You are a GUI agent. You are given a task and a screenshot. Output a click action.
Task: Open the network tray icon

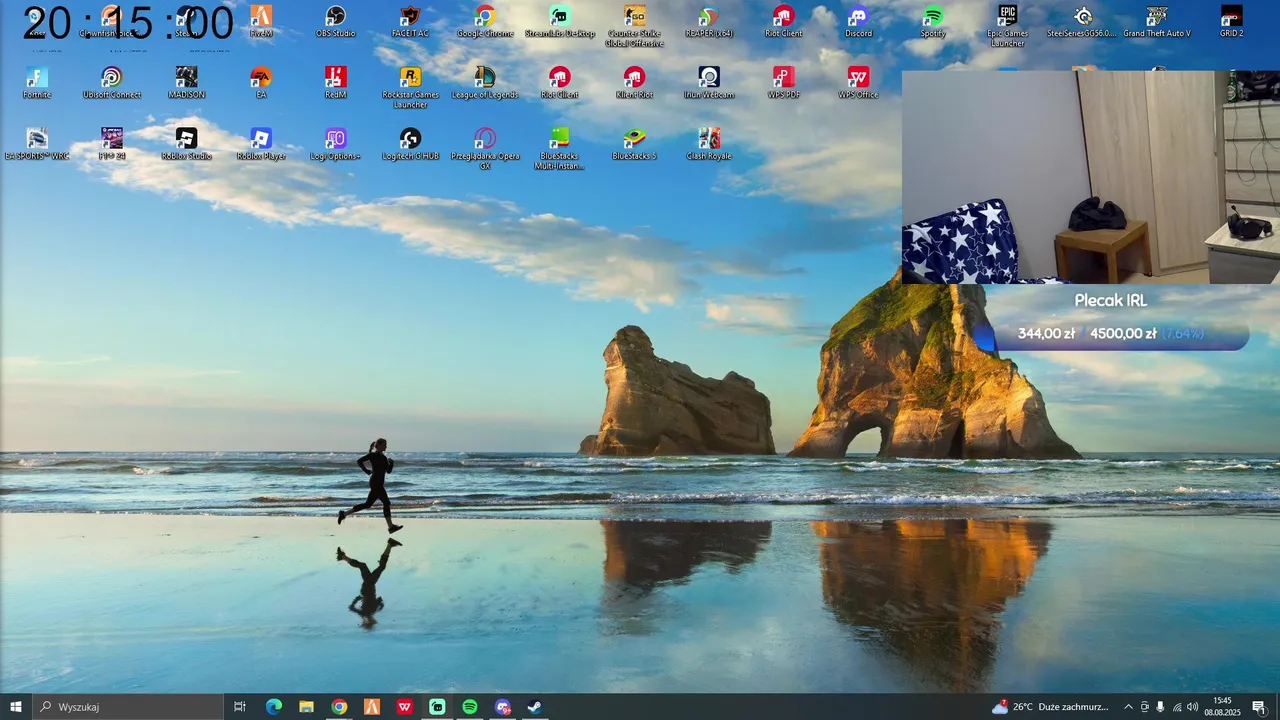[1176, 707]
